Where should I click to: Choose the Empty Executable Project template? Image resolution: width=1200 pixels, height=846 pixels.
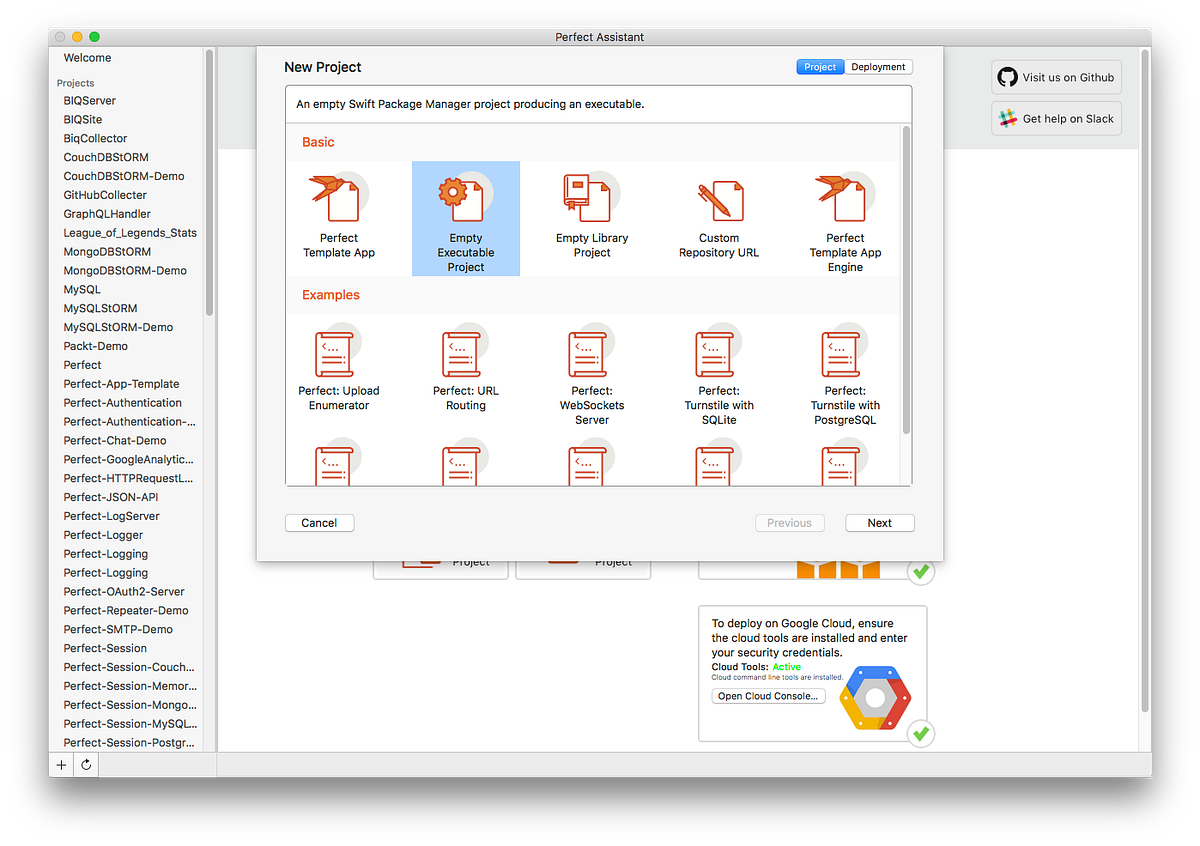tap(465, 218)
